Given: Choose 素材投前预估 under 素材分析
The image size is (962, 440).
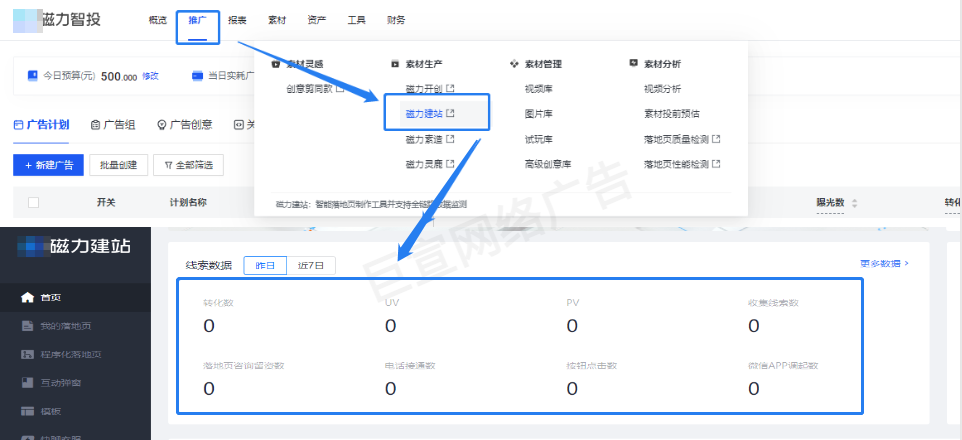Looking at the screenshot, I should 672,114.
